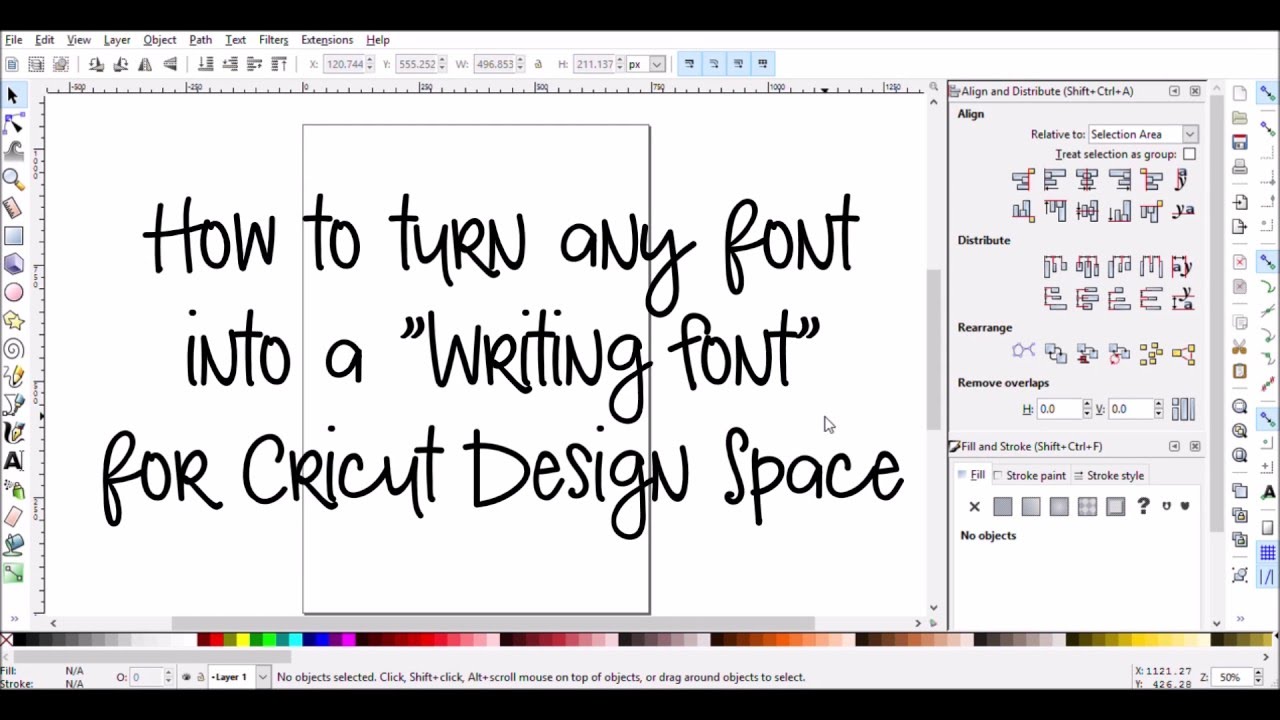Select the Paint bucket fill tool

coord(13,545)
